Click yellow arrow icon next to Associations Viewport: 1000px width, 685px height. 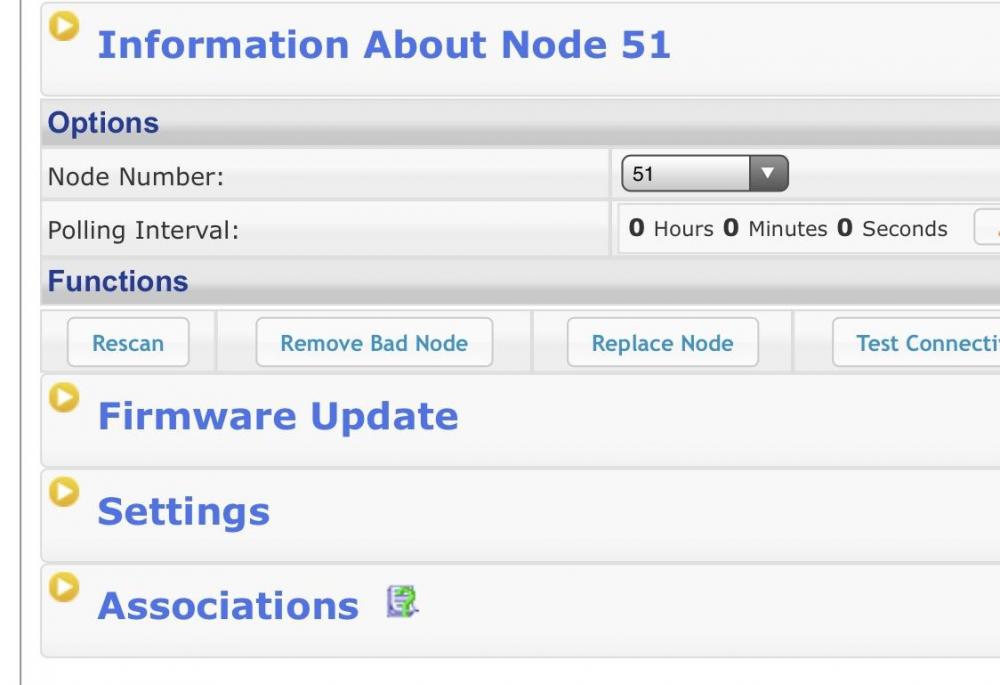[x=64, y=587]
